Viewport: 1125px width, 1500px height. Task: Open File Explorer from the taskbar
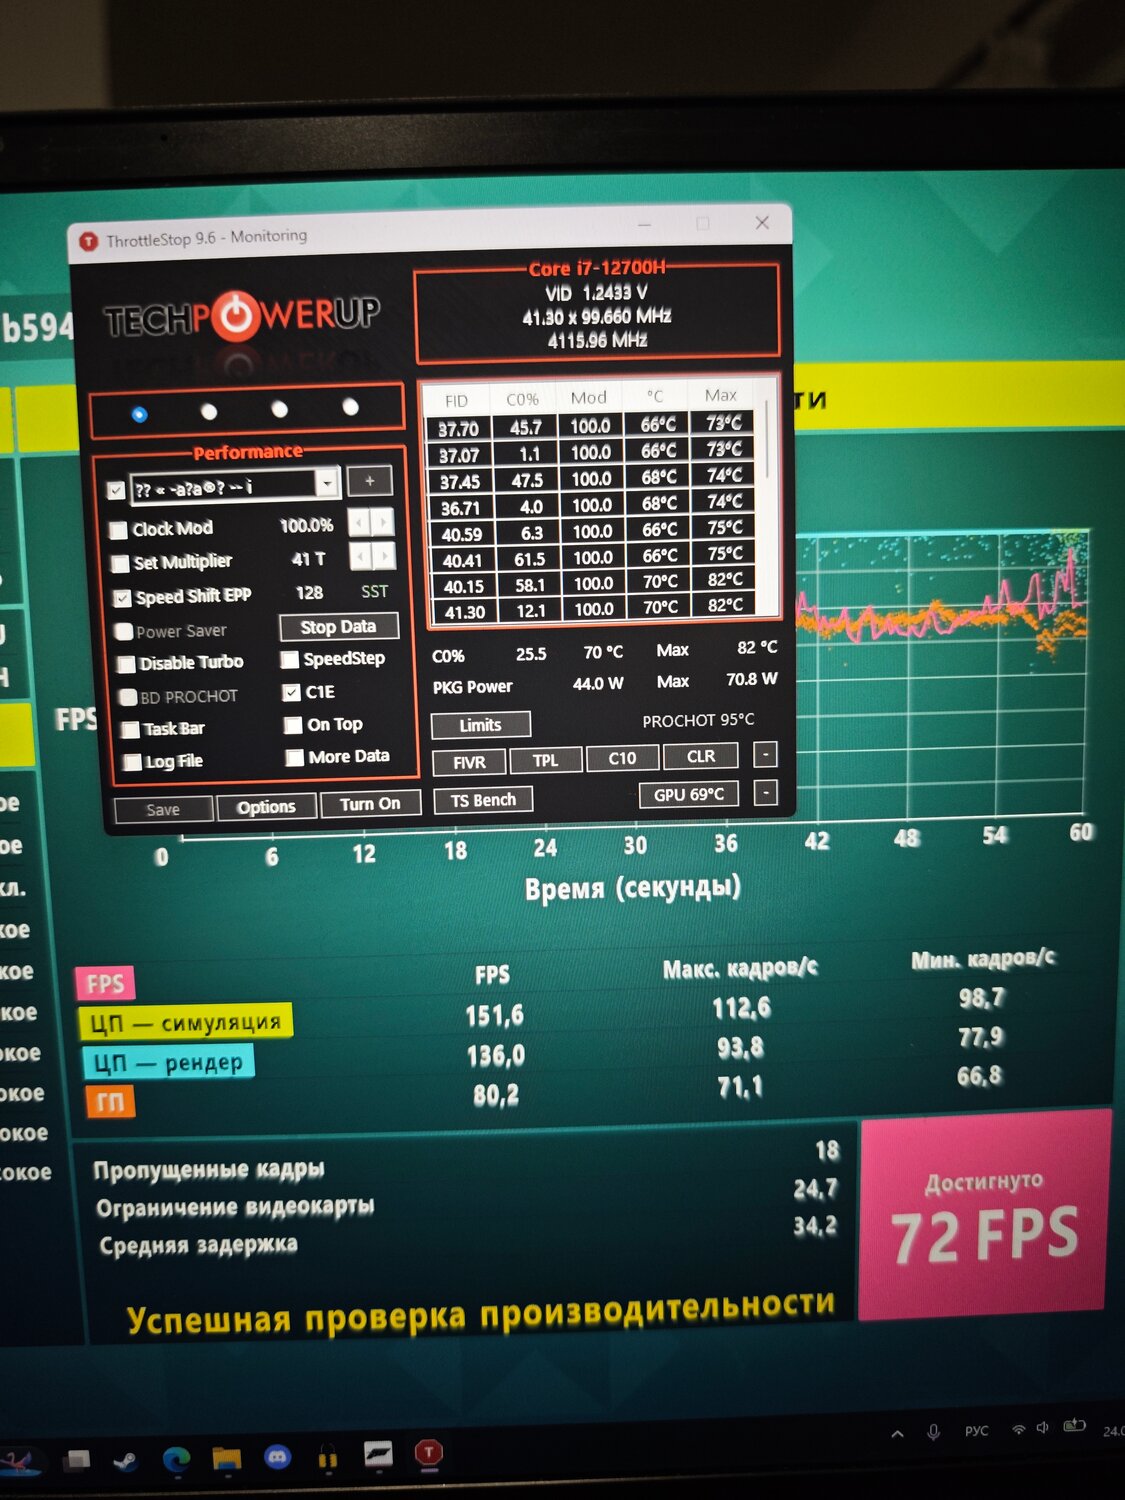tap(227, 1459)
